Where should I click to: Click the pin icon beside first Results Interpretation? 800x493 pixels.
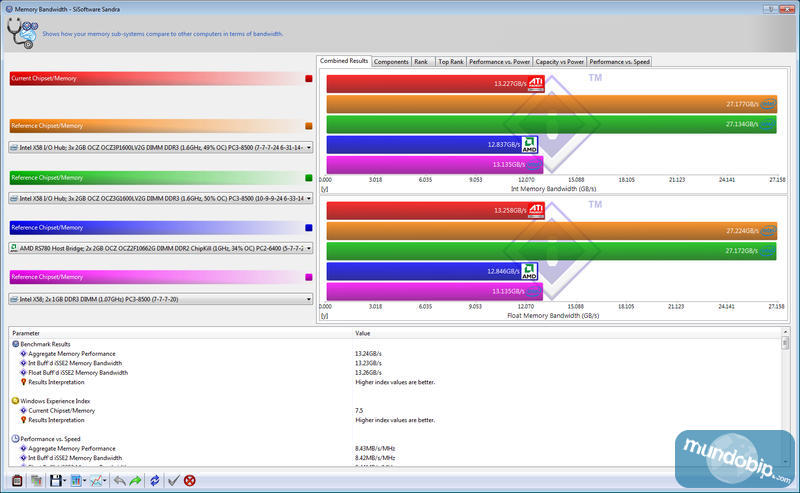coord(23,382)
